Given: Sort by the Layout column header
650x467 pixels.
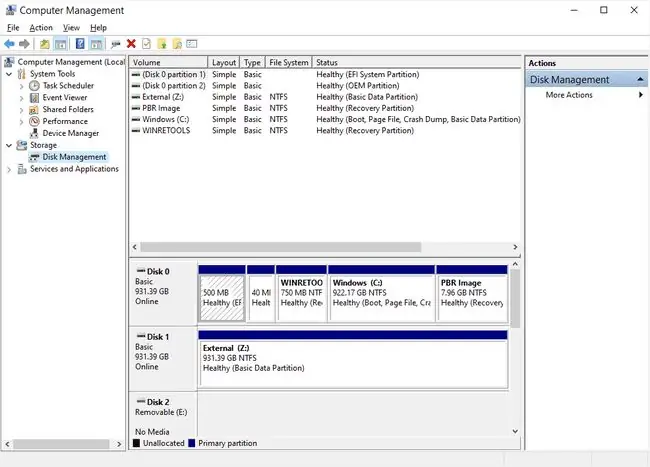Looking at the screenshot, I should [x=223, y=62].
